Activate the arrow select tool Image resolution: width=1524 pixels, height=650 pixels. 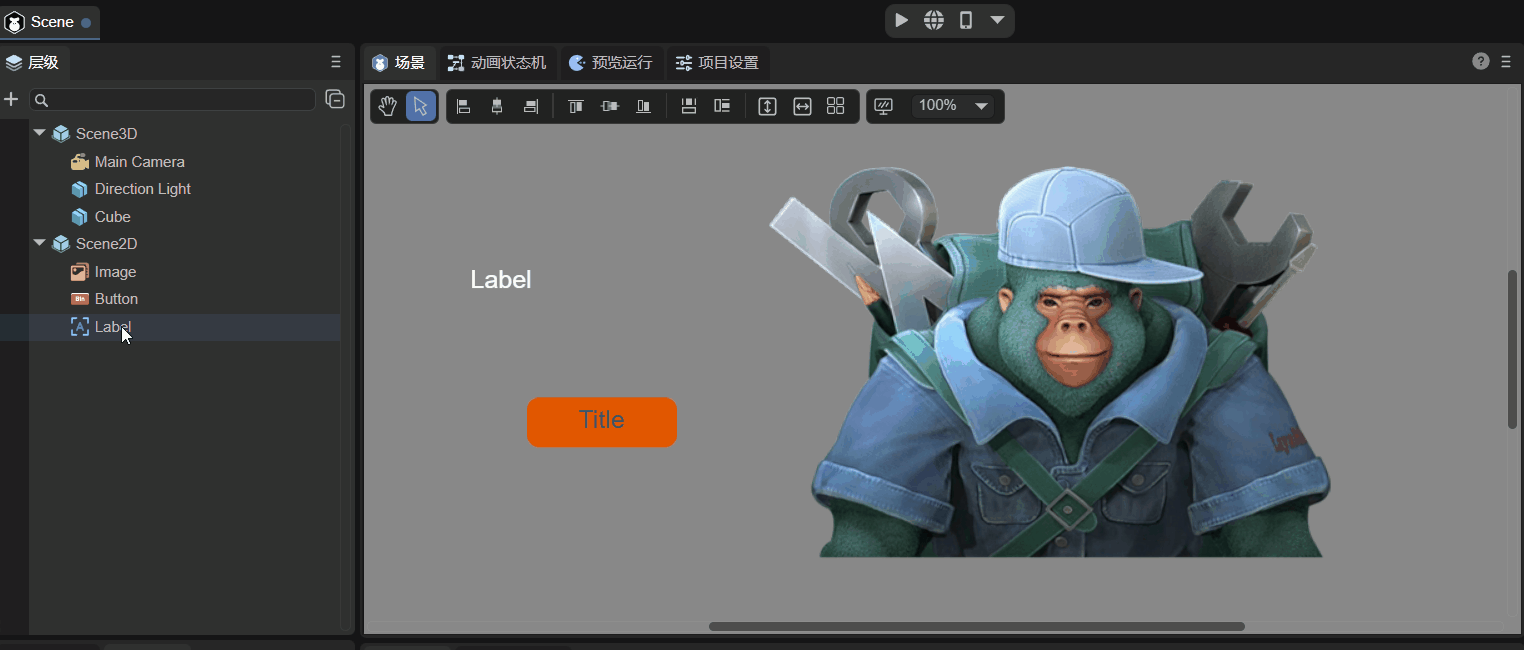tap(421, 106)
